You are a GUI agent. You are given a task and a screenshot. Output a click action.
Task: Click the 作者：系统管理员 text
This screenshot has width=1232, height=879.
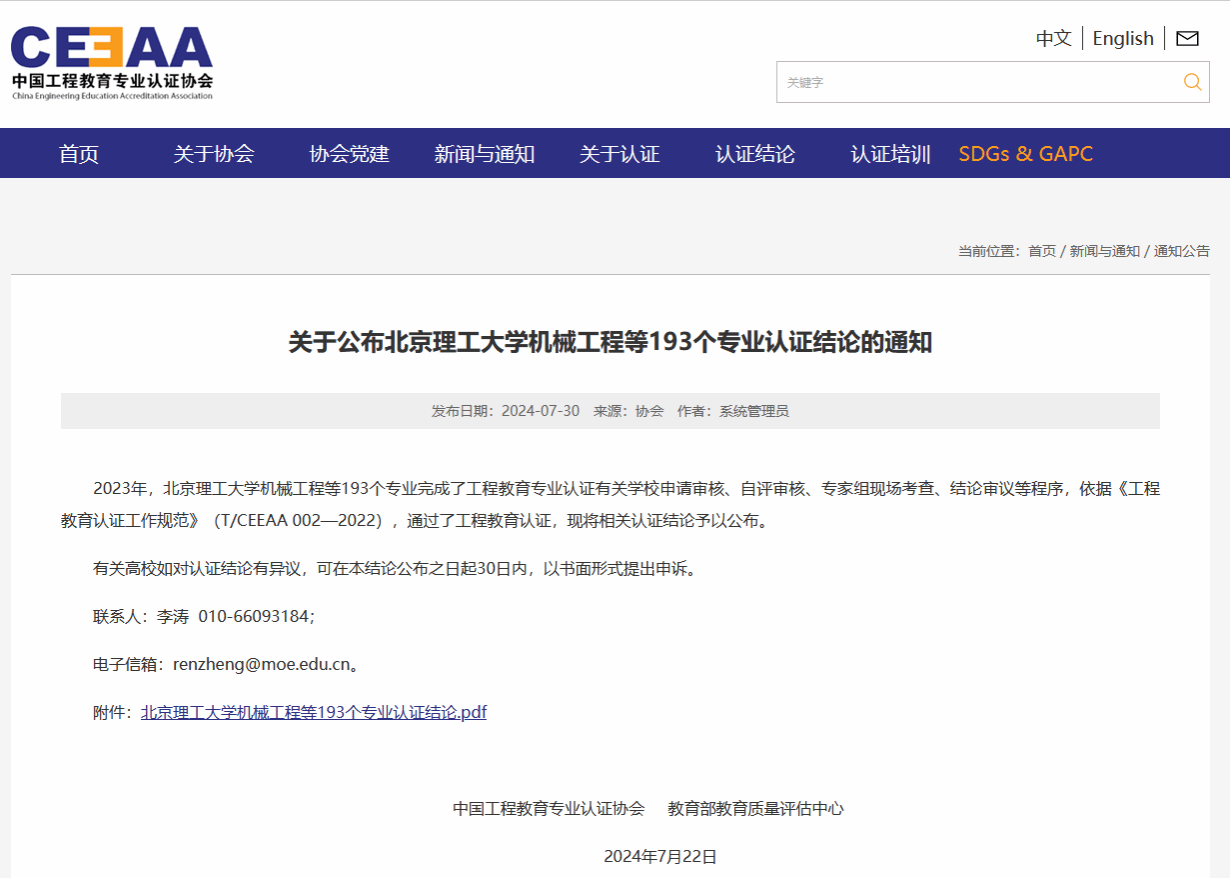[733, 411]
